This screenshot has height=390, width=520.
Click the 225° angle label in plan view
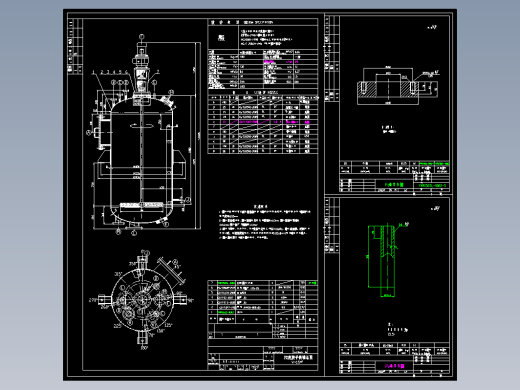click(x=118, y=326)
